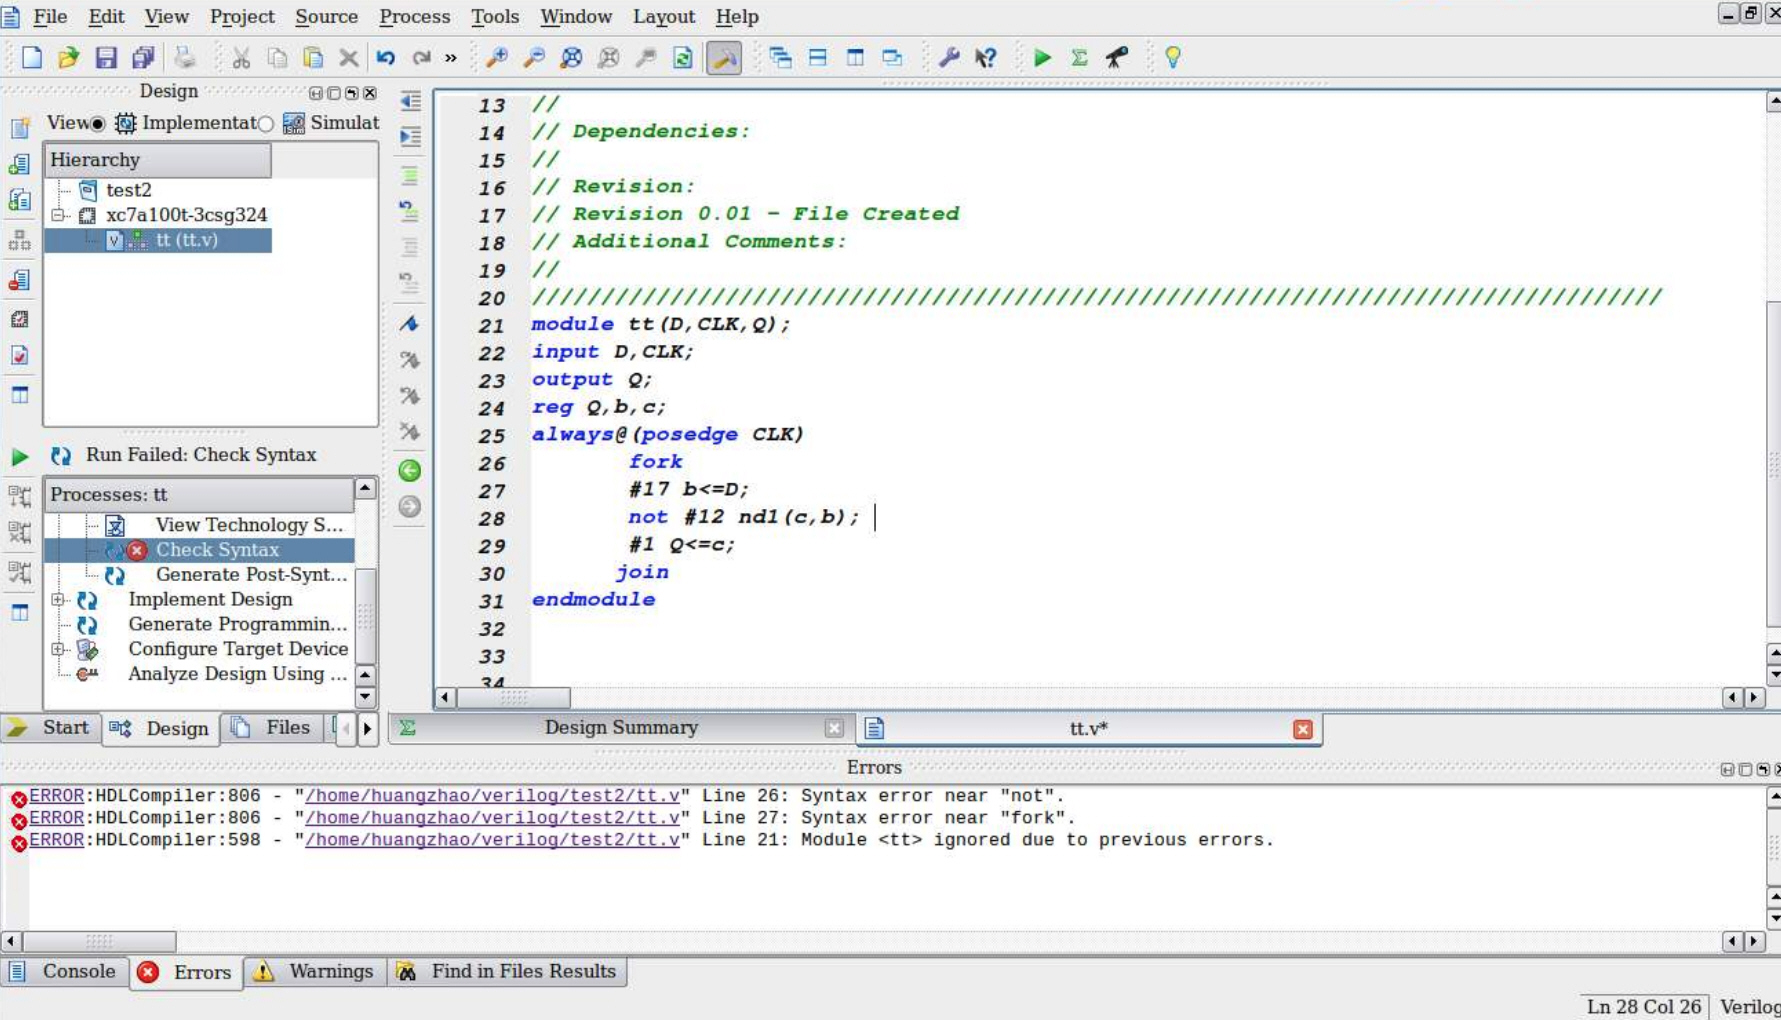The height and width of the screenshot is (1020, 1781).
Task: Click the Redo arrow icon
Action: coord(422,58)
